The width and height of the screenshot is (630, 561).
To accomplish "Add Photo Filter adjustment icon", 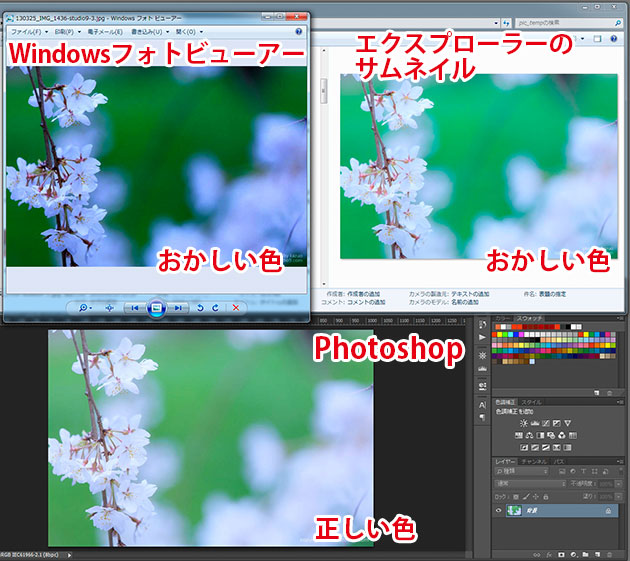I will pos(551,436).
